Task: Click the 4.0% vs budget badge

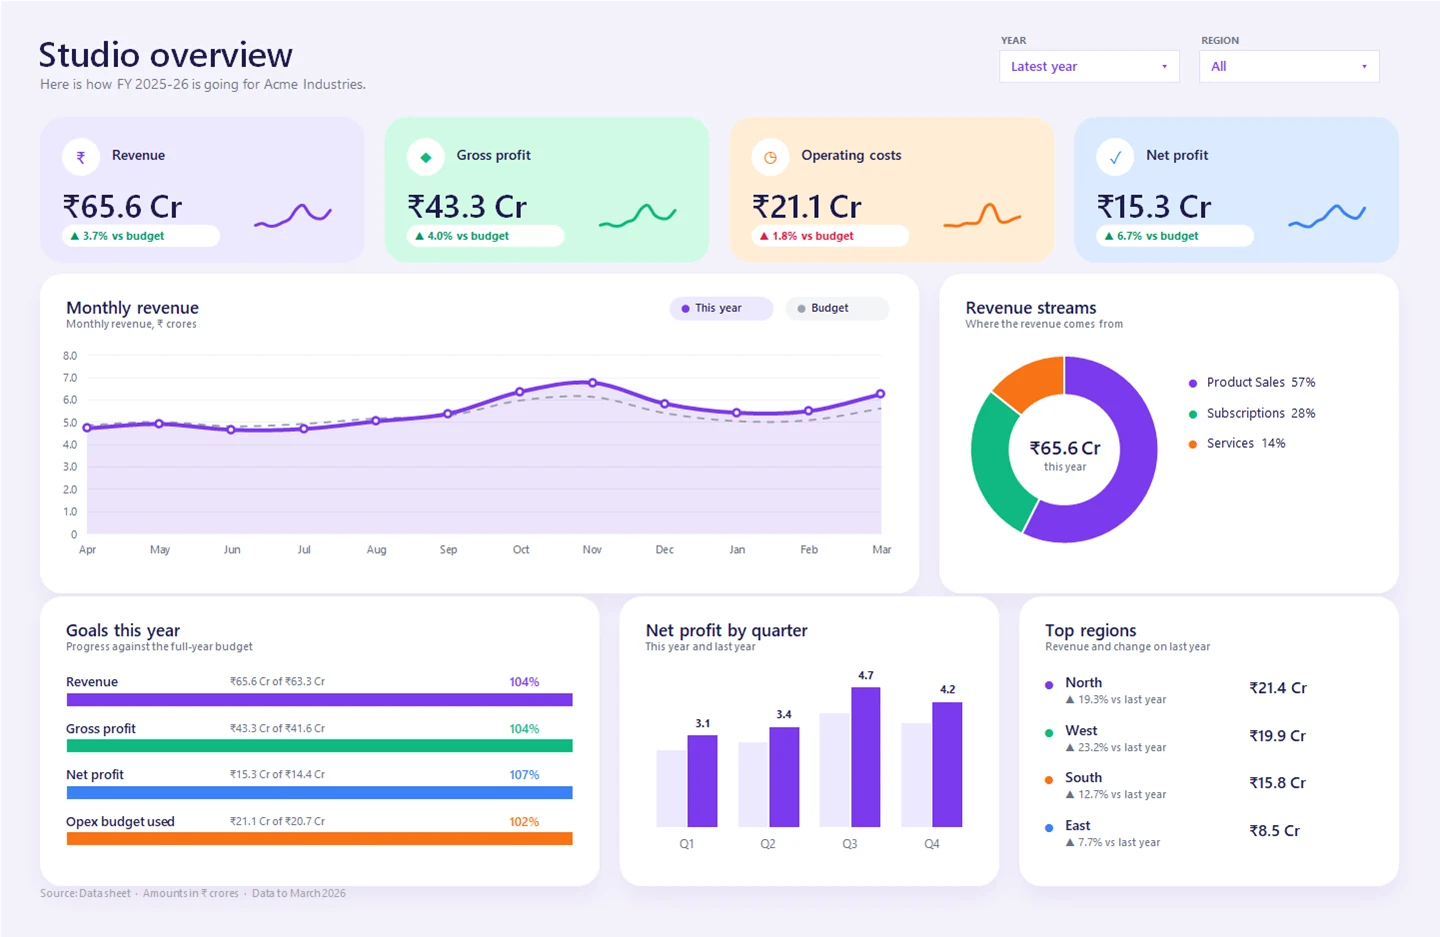Action: [486, 236]
